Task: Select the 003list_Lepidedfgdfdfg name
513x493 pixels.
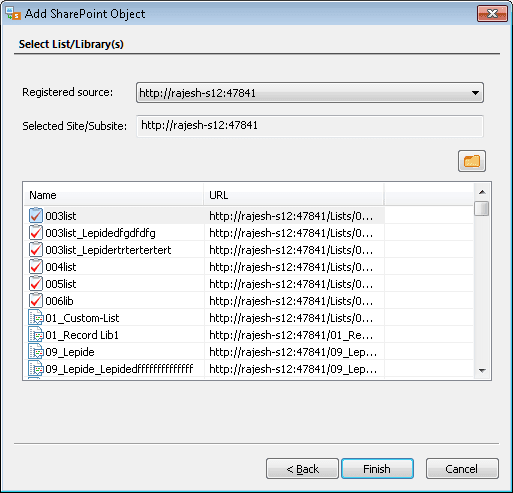Action: pyautogui.click(x=100, y=233)
